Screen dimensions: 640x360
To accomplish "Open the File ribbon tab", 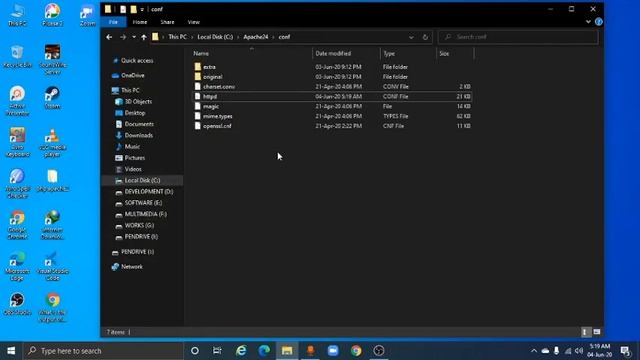I will tap(113, 22).
